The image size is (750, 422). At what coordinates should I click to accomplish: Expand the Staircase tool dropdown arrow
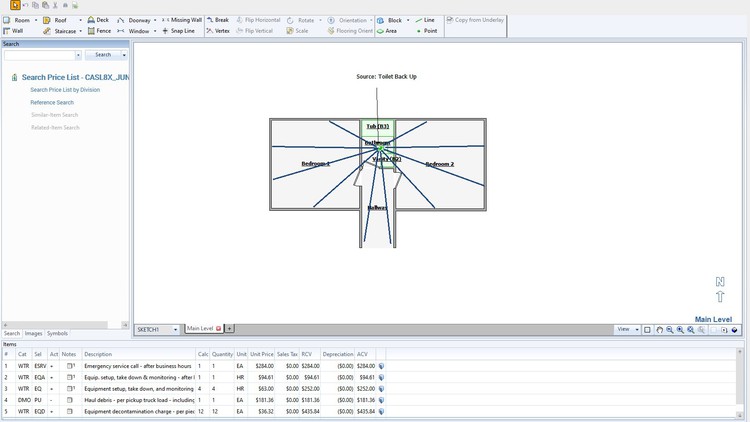(x=81, y=31)
